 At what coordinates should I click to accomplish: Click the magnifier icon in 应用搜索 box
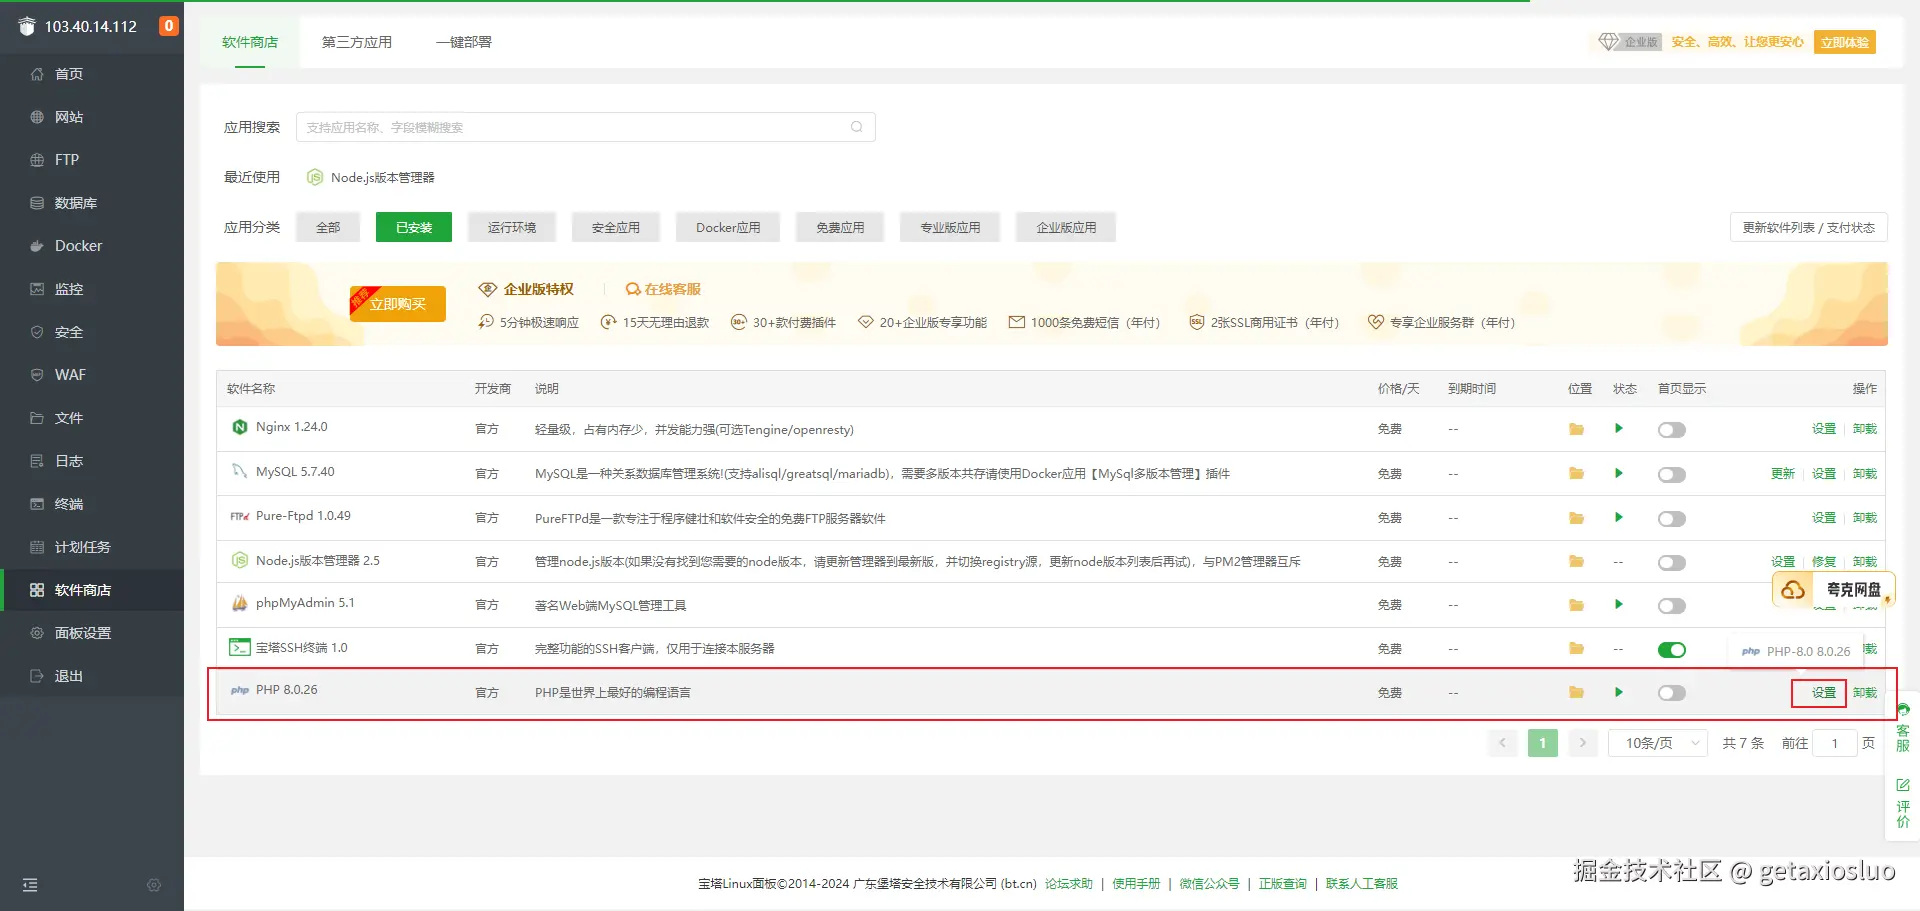pyautogui.click(x=857, y=127)
